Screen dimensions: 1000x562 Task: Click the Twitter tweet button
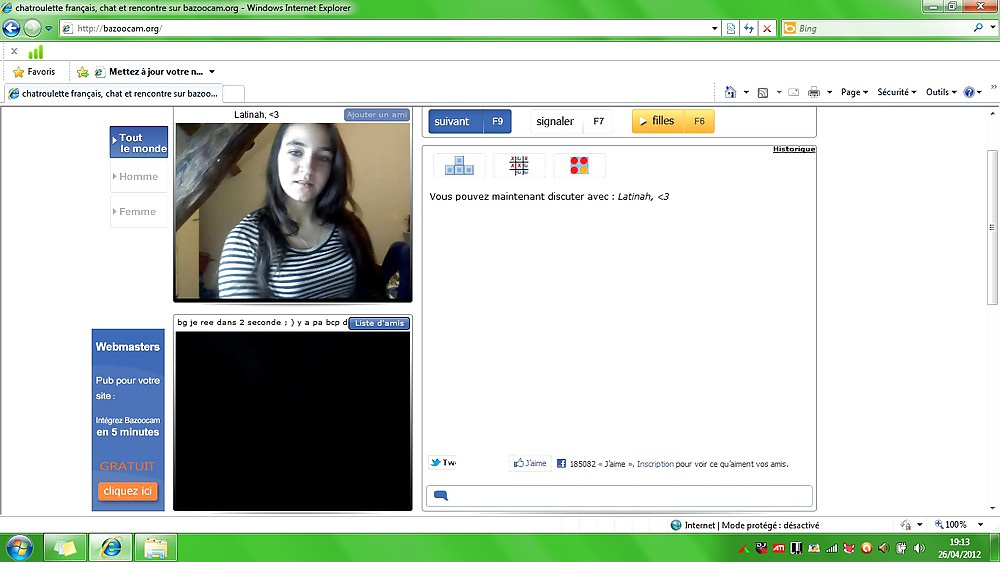coord(443,463)
